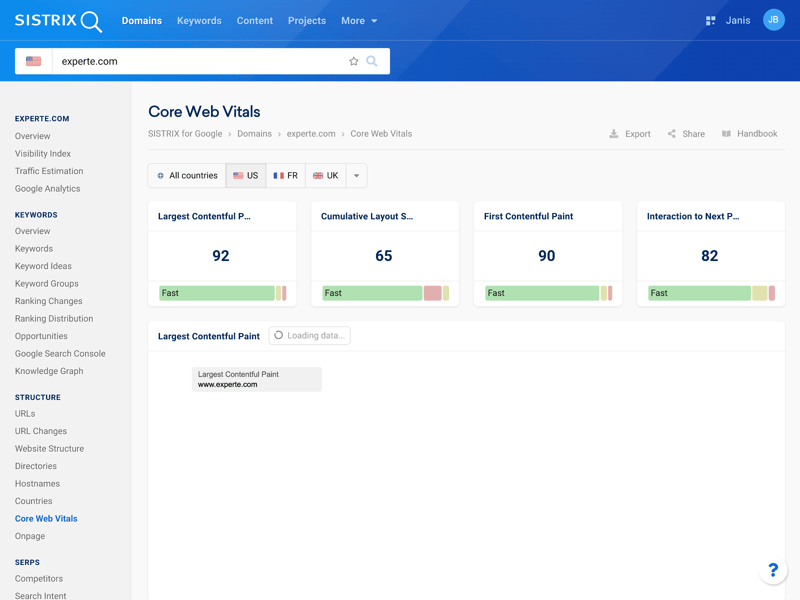Go to the Projects tab
The height and width of the screenshot is (600, 800).
(306, 21)
